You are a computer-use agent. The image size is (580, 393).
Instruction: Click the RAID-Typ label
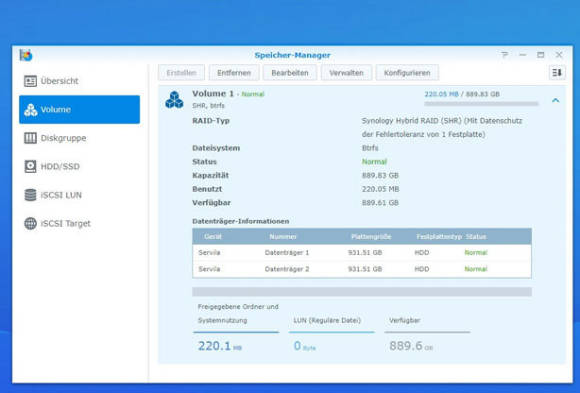[x=211, y=121]
